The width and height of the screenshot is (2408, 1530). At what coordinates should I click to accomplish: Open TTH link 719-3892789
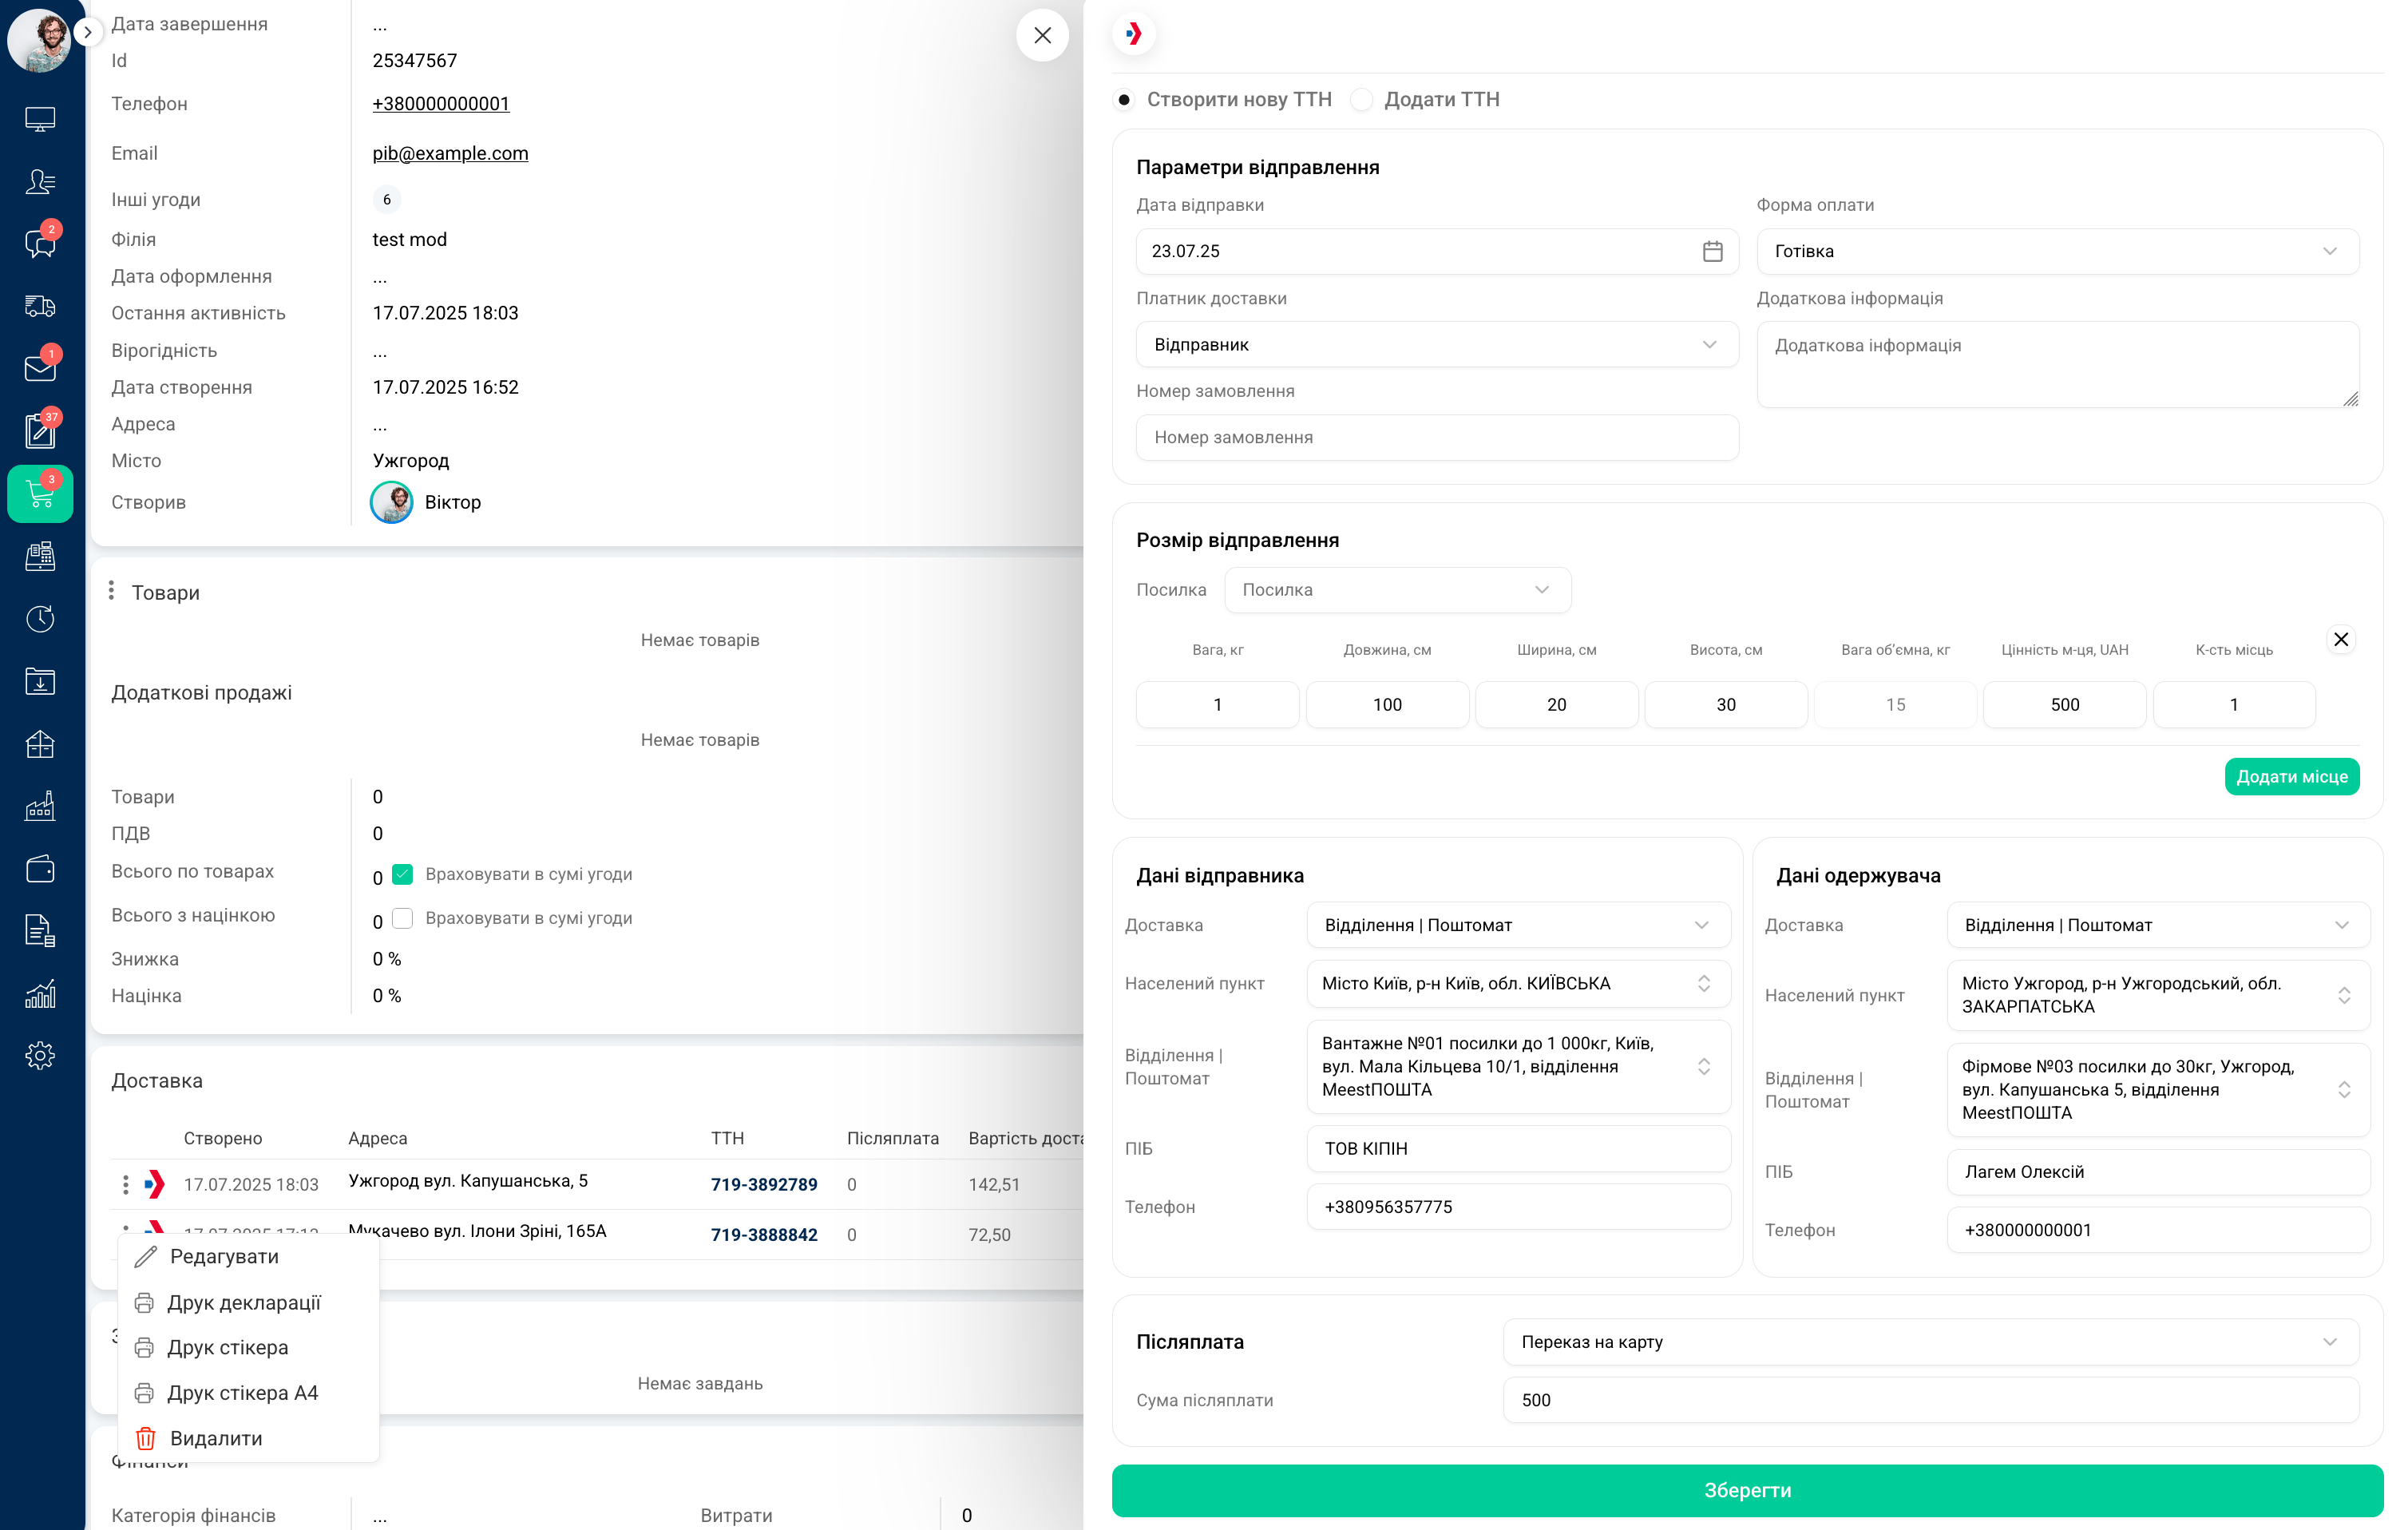(764, 1185)
